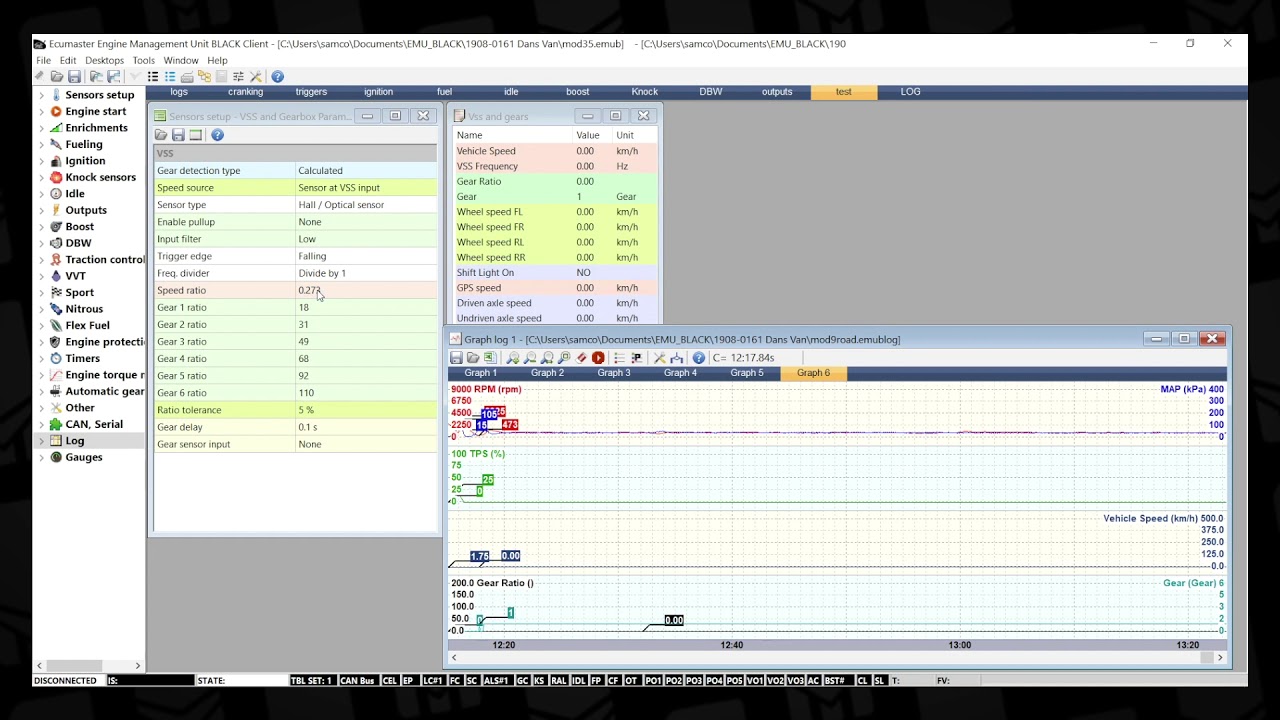This screenshot has width=1280, height=720.
Task: Expand the Log tree node
Action: (41, 441)
